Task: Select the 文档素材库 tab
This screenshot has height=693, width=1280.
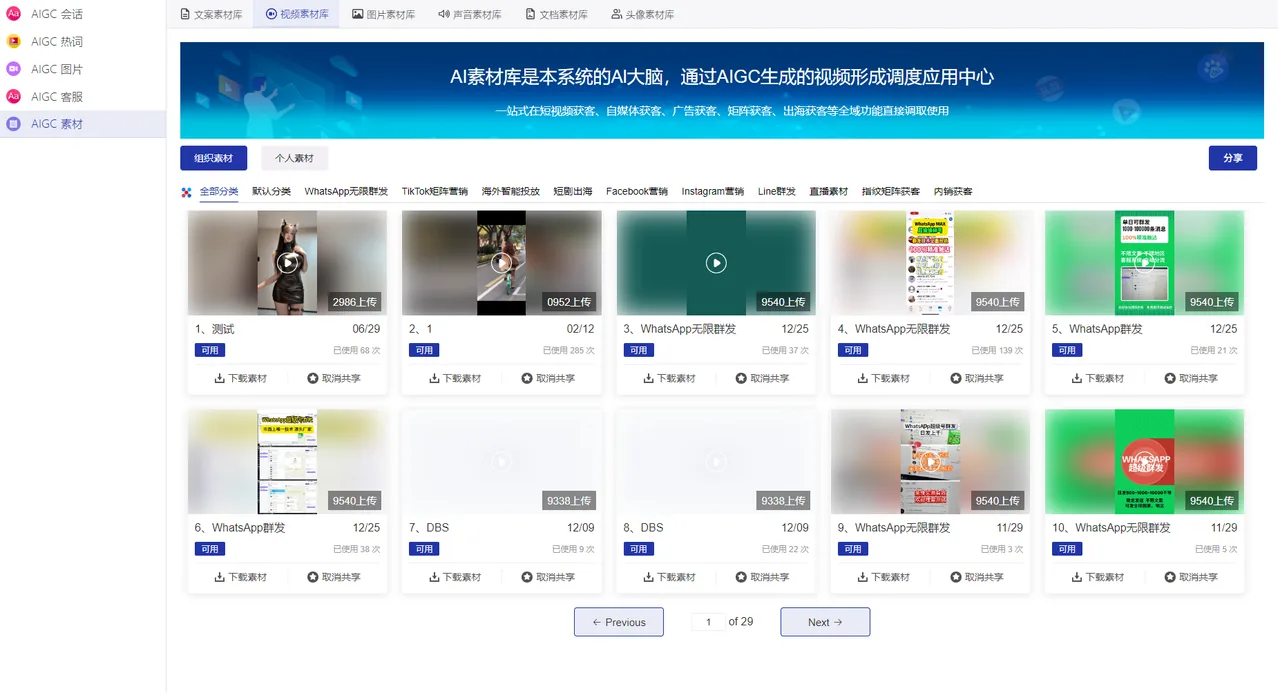Action: (x=557, y=14)
